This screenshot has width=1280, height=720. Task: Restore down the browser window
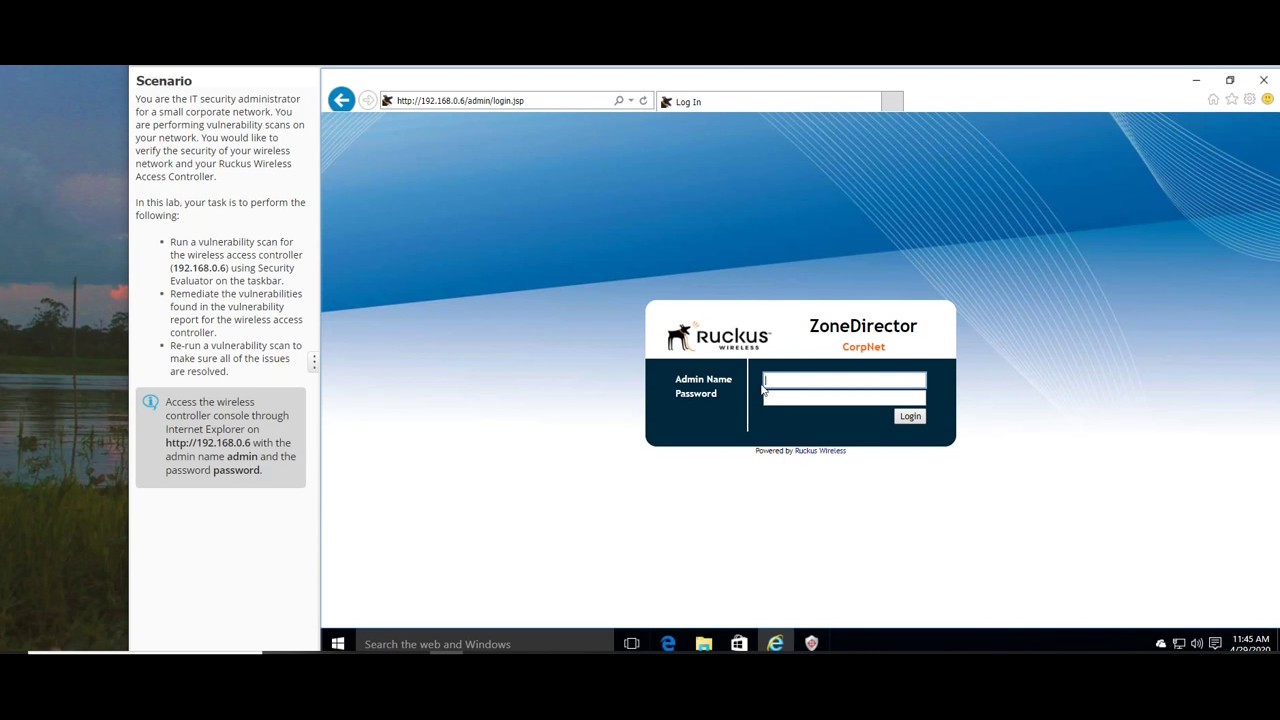(x=1230, y=80)
